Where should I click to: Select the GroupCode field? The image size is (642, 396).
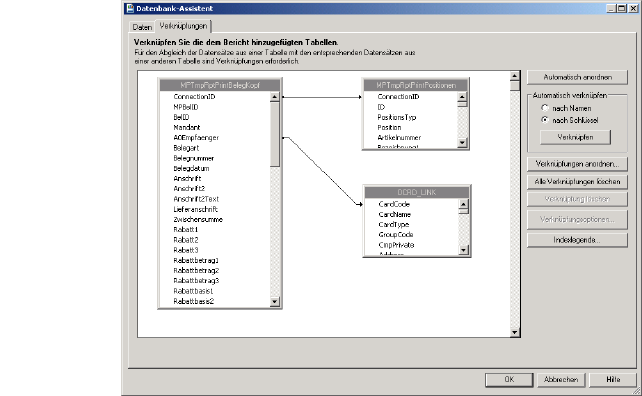396,235
